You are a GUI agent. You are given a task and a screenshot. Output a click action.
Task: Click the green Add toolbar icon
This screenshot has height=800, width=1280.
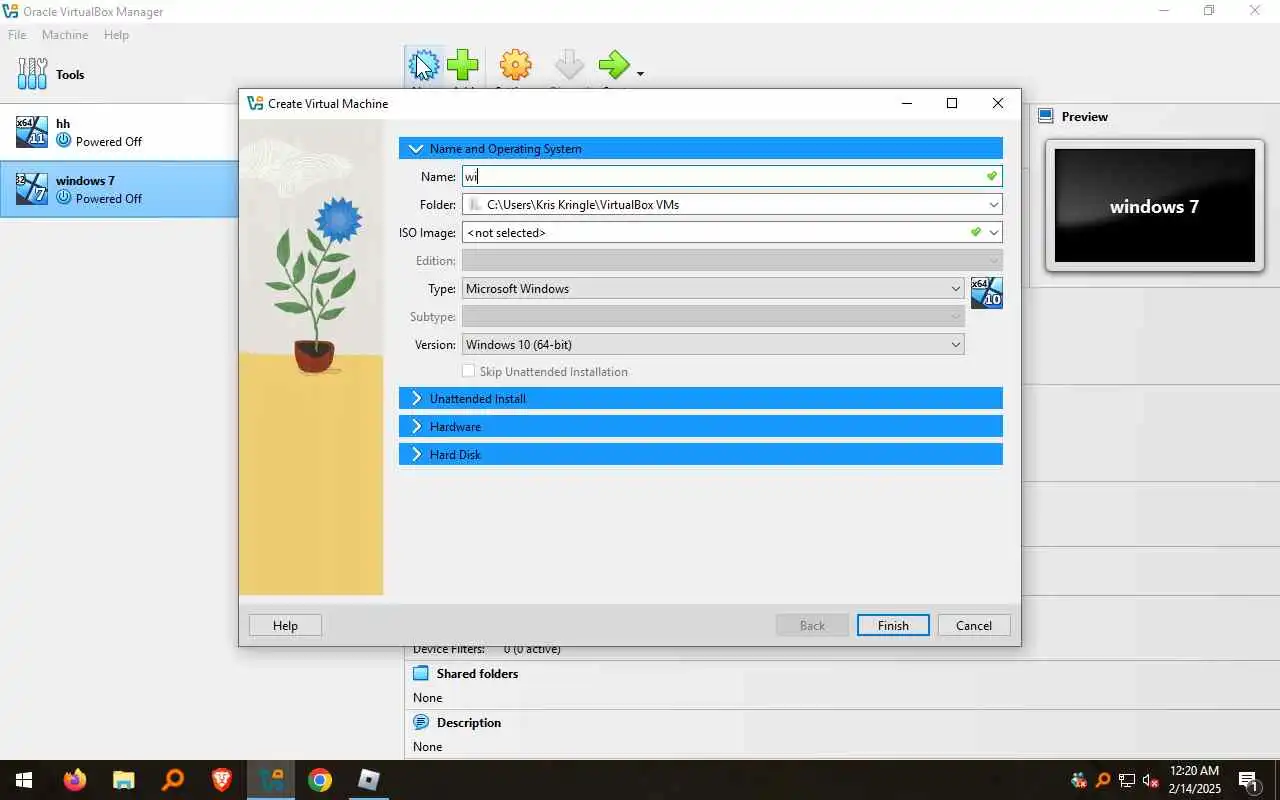pos(463,66)
